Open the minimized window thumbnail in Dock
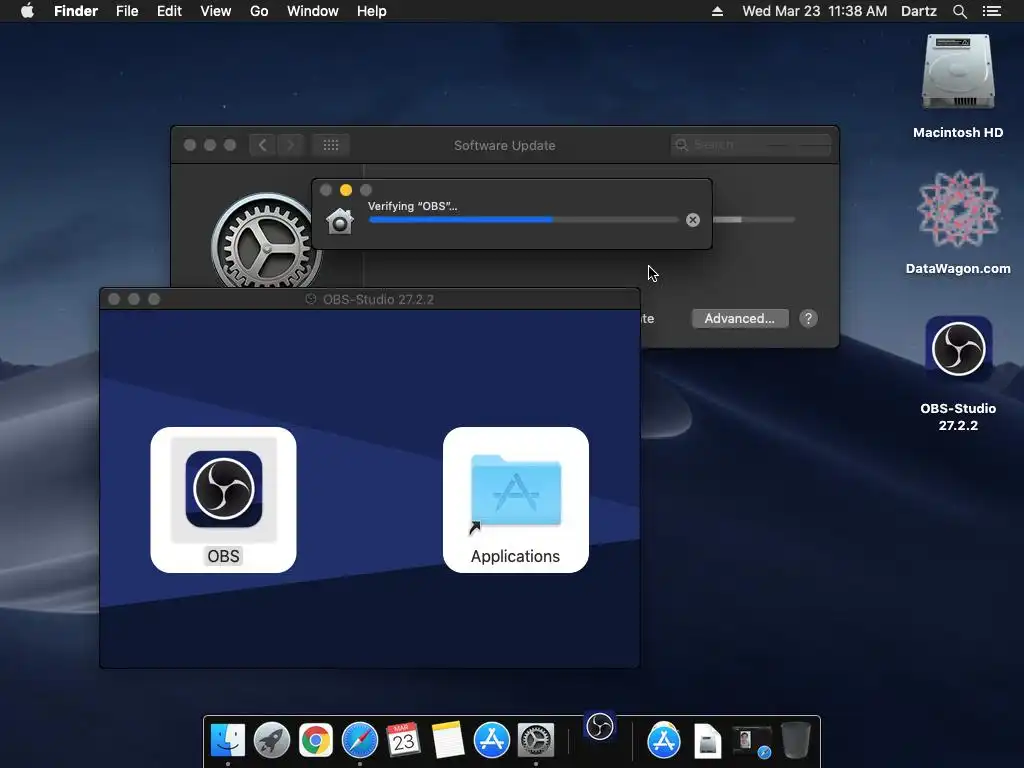 (x=751, y=741)
